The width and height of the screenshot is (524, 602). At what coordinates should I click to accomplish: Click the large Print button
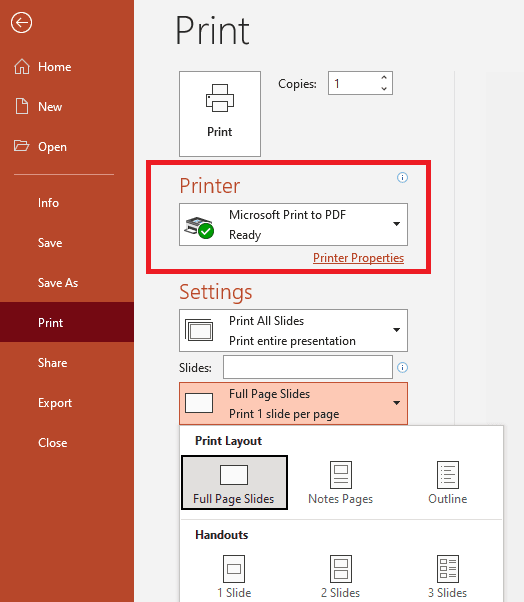tap(220, 114)
